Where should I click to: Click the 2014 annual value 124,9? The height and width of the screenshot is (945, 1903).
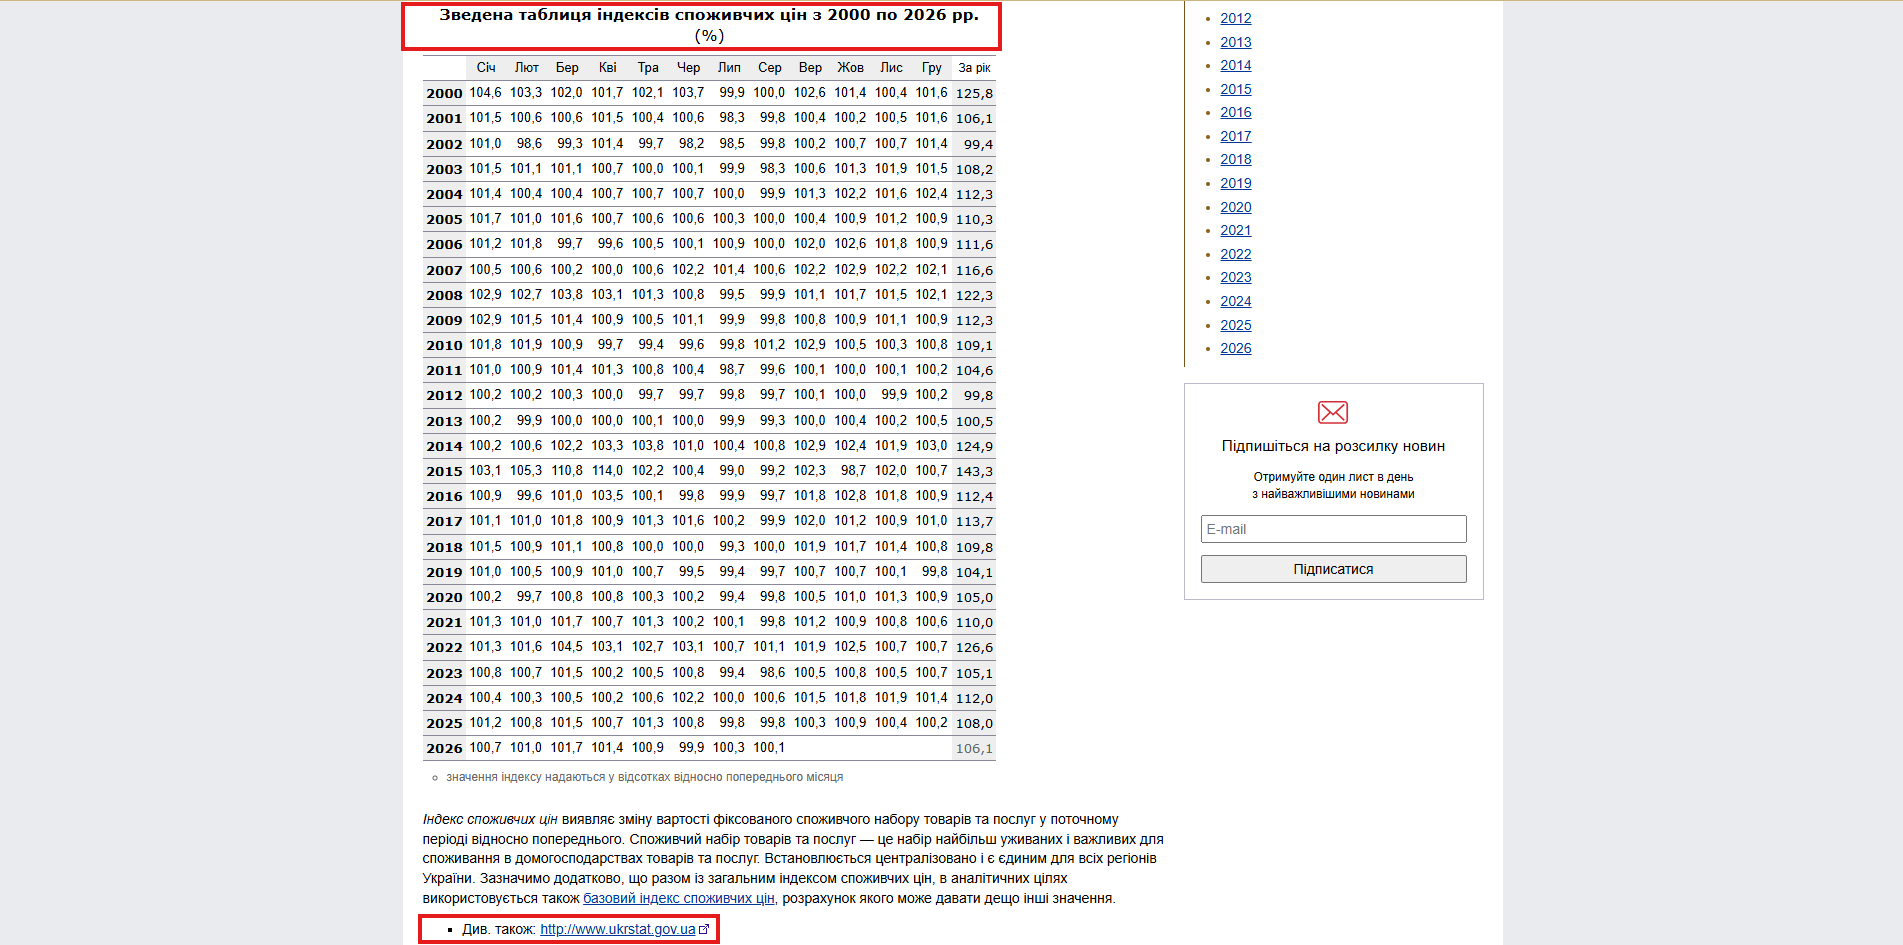click(x=974, y=446)
